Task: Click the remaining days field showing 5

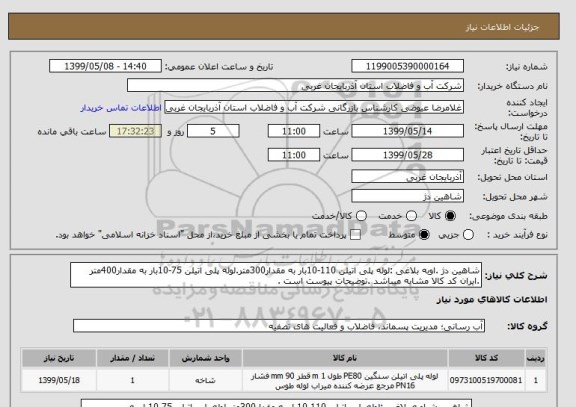Action: pos(213,131)
